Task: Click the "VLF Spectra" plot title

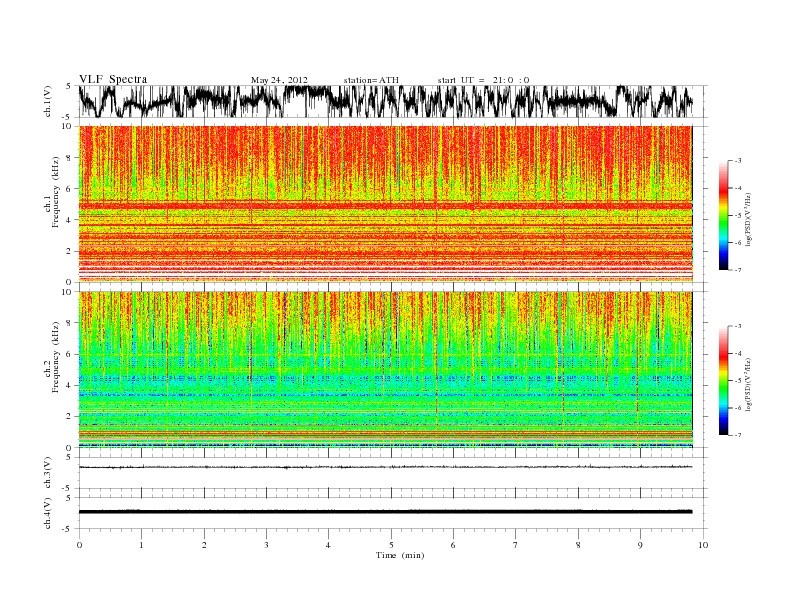Action: click(113, 79)
